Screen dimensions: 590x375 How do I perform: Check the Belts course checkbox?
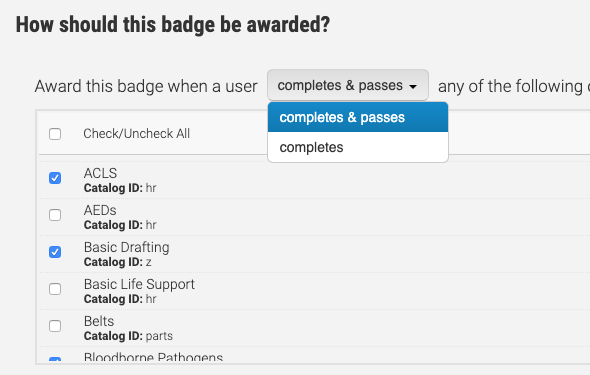coord(55,326)
